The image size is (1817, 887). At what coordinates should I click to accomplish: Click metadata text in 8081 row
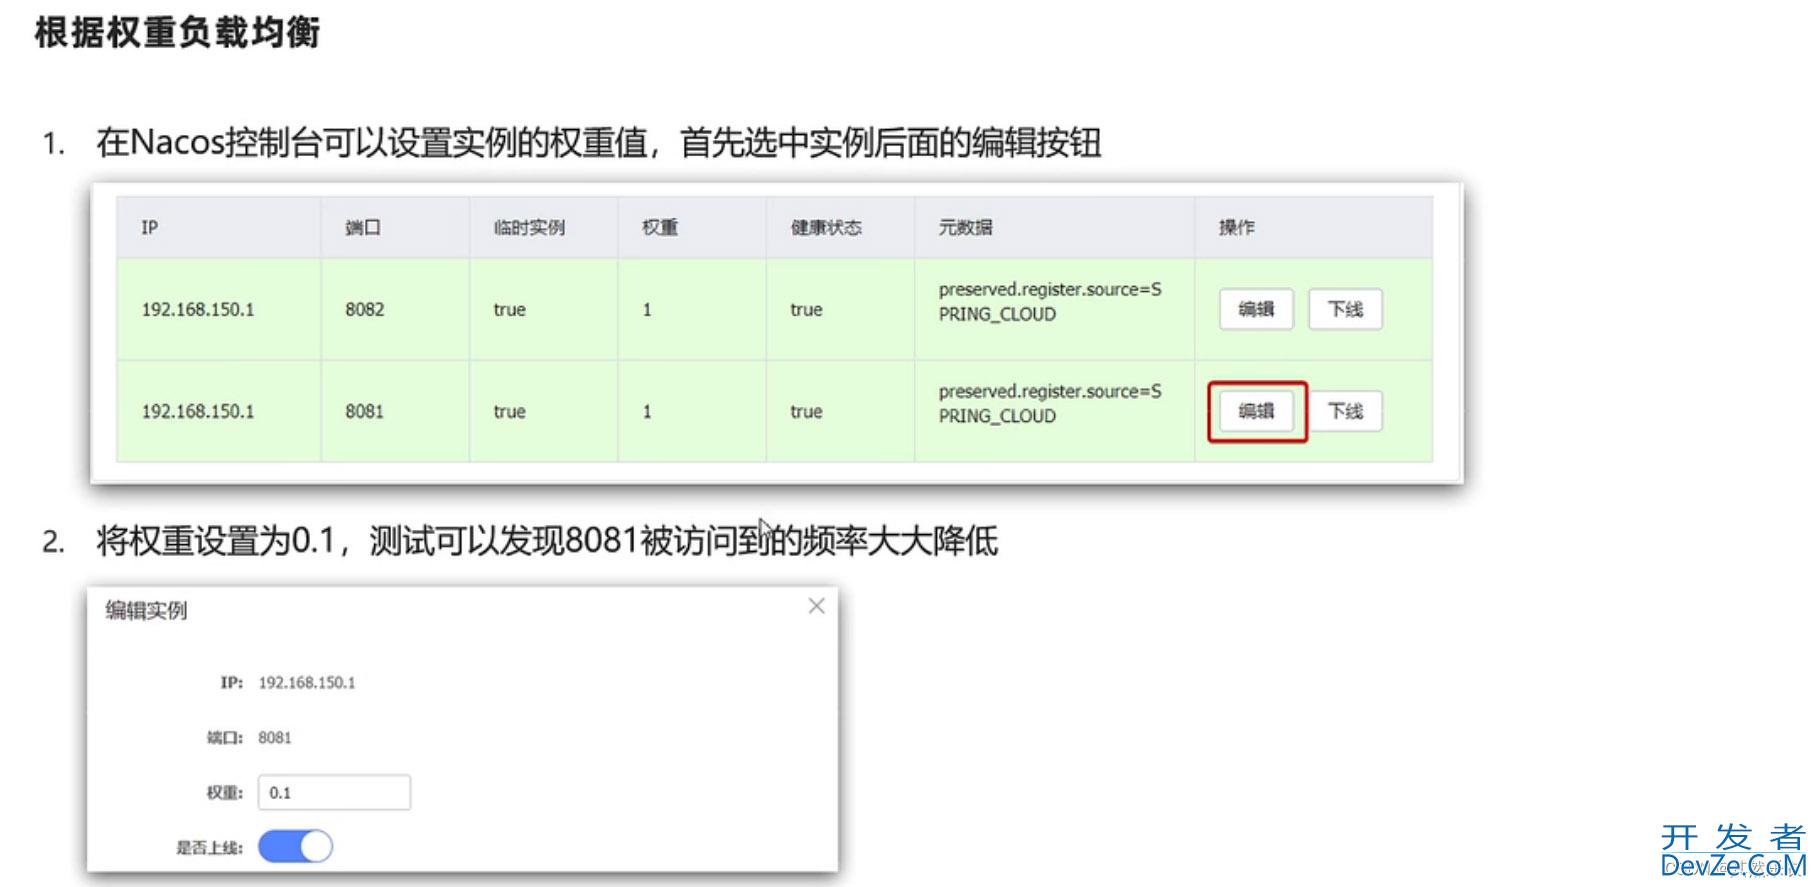point(1050,403)
